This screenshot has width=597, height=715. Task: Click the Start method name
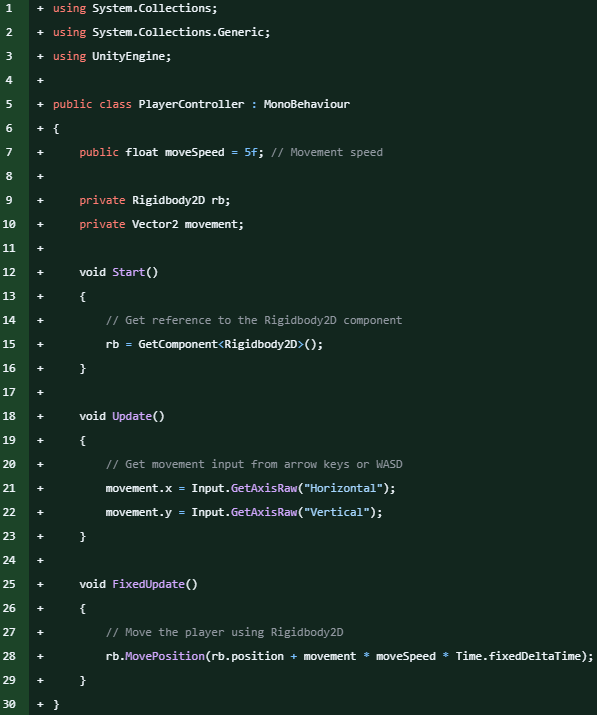[x=129, y=272]
